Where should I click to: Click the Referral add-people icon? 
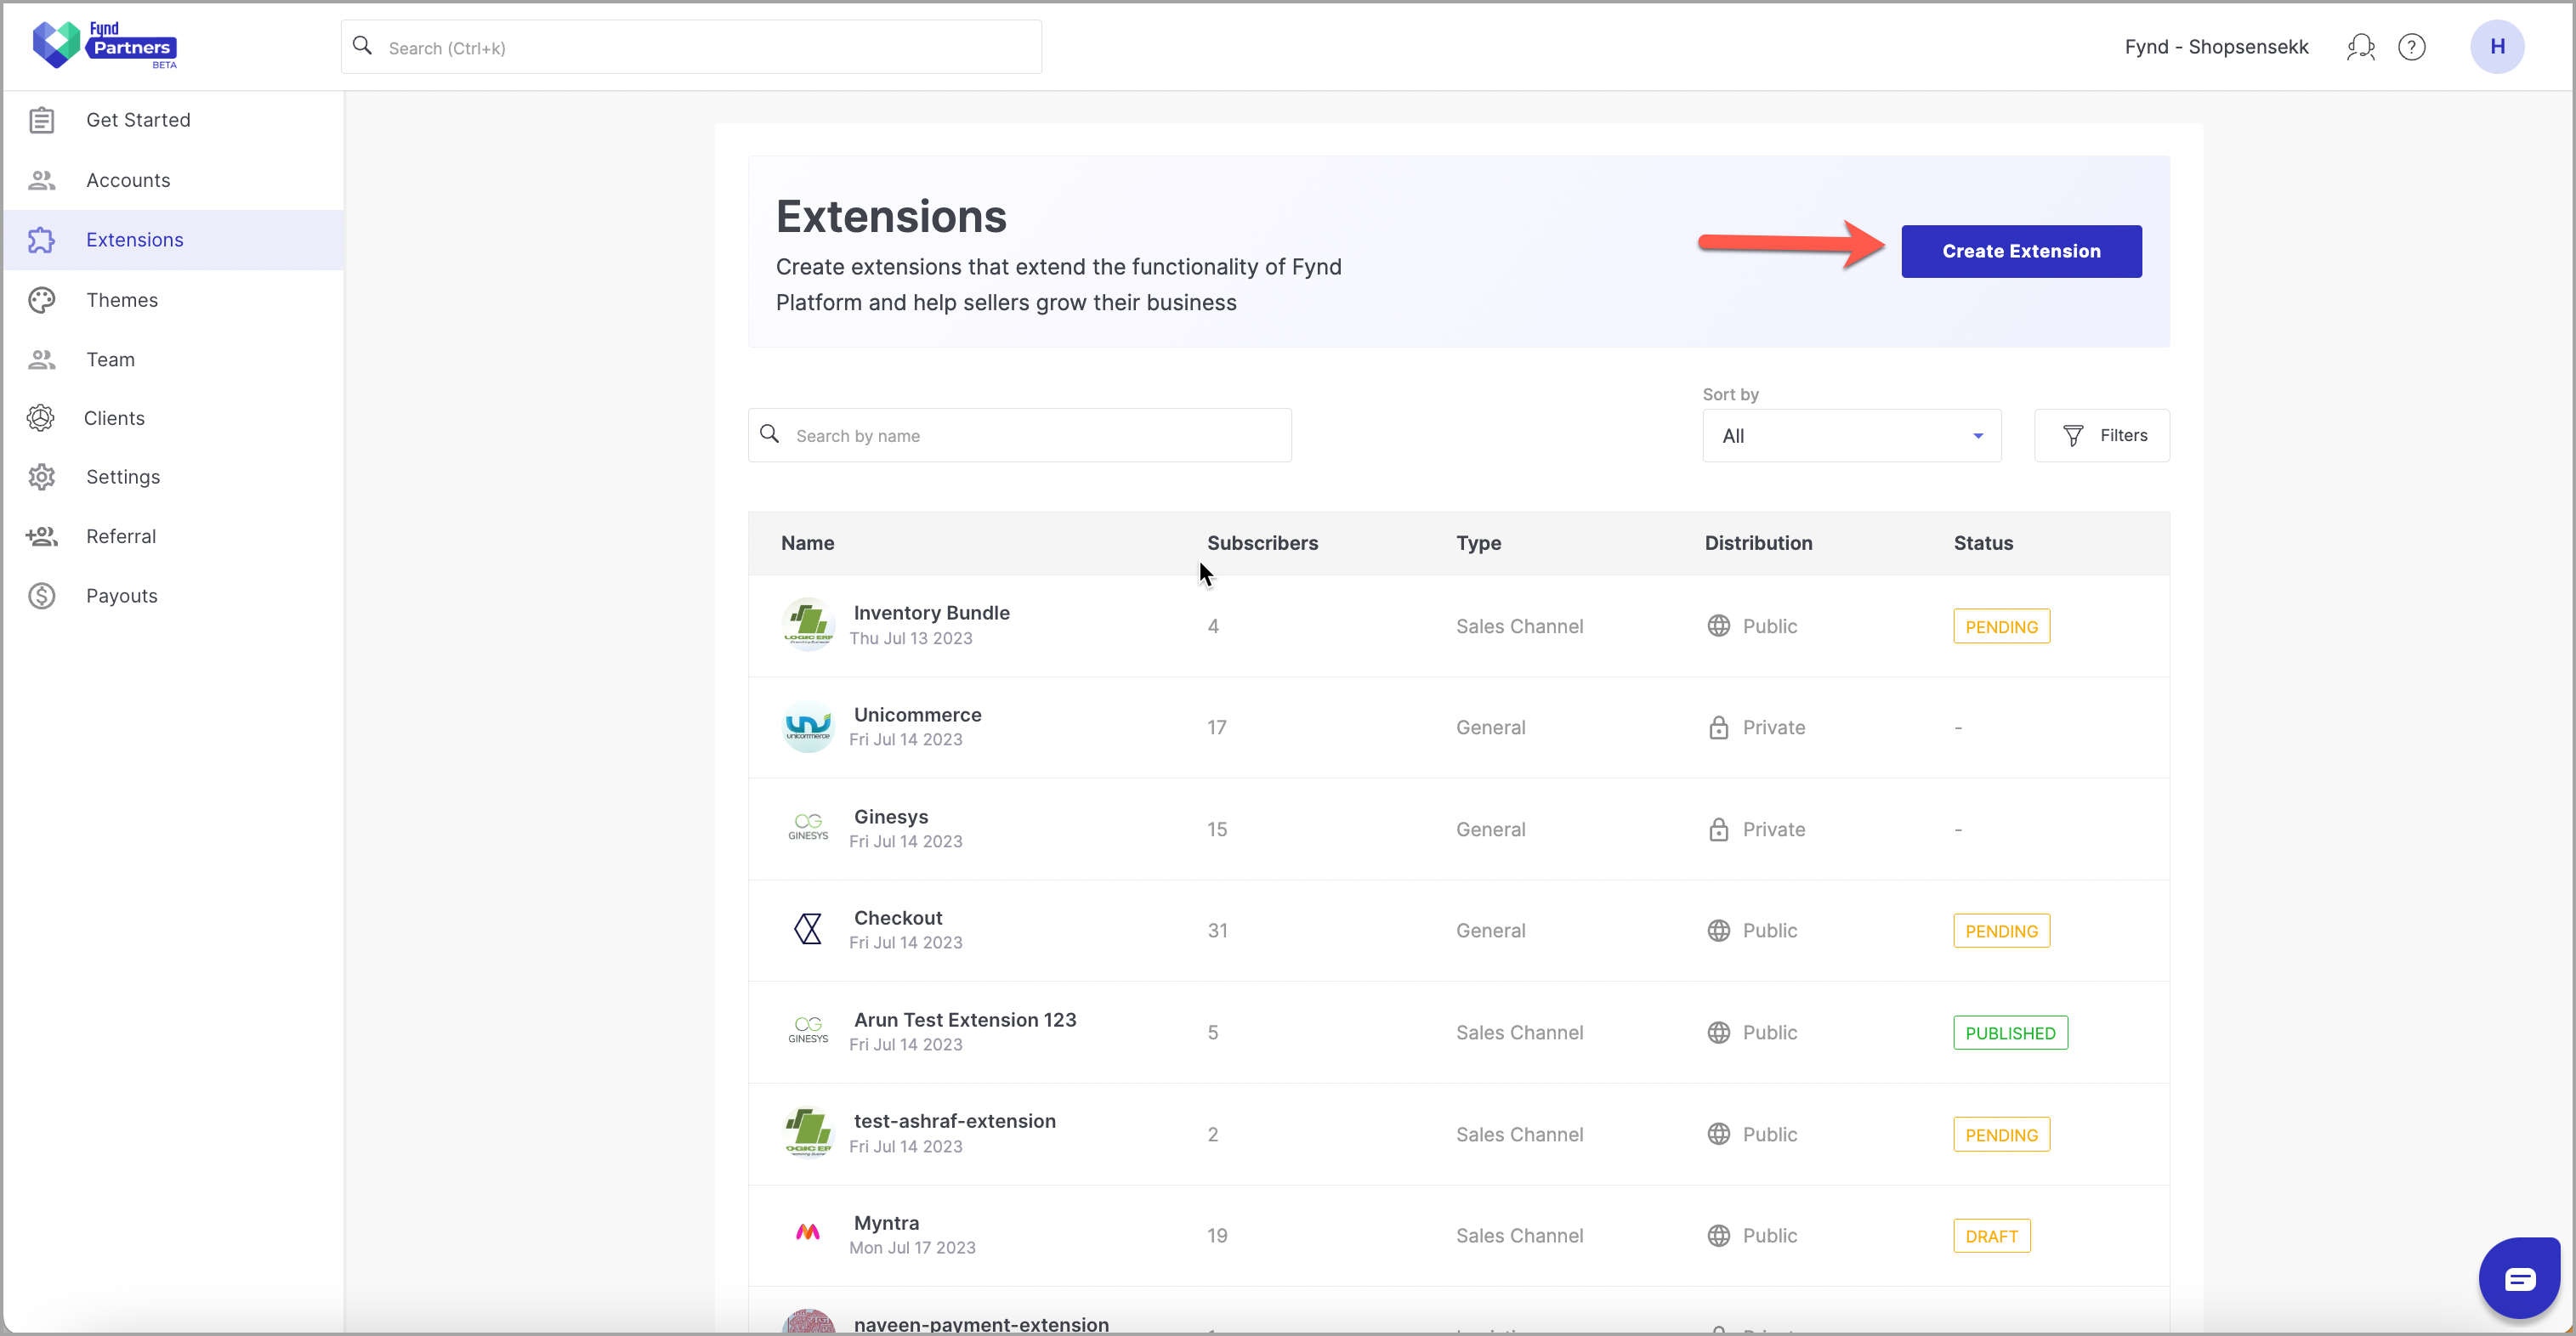click(x=41, y=536)
